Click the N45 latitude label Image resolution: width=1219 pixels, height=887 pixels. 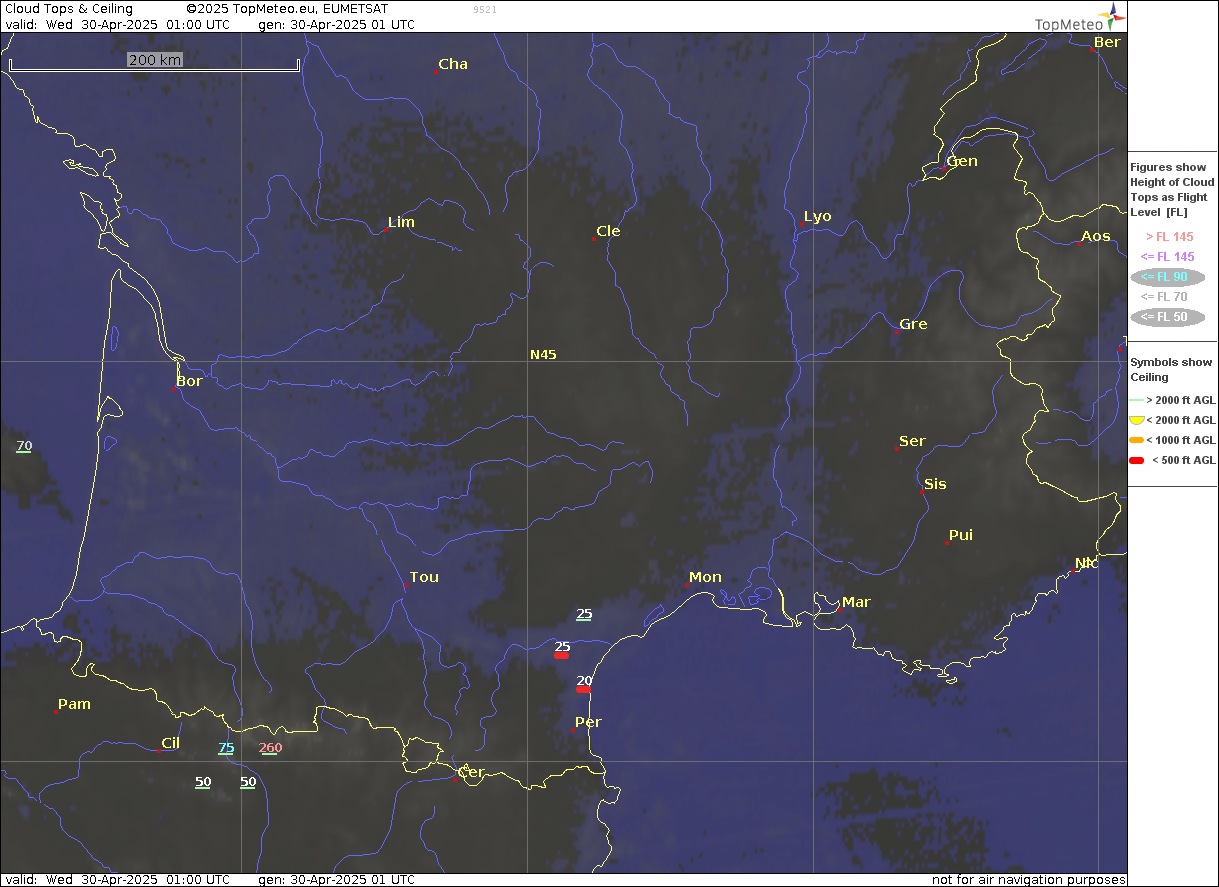pos(543,354)
